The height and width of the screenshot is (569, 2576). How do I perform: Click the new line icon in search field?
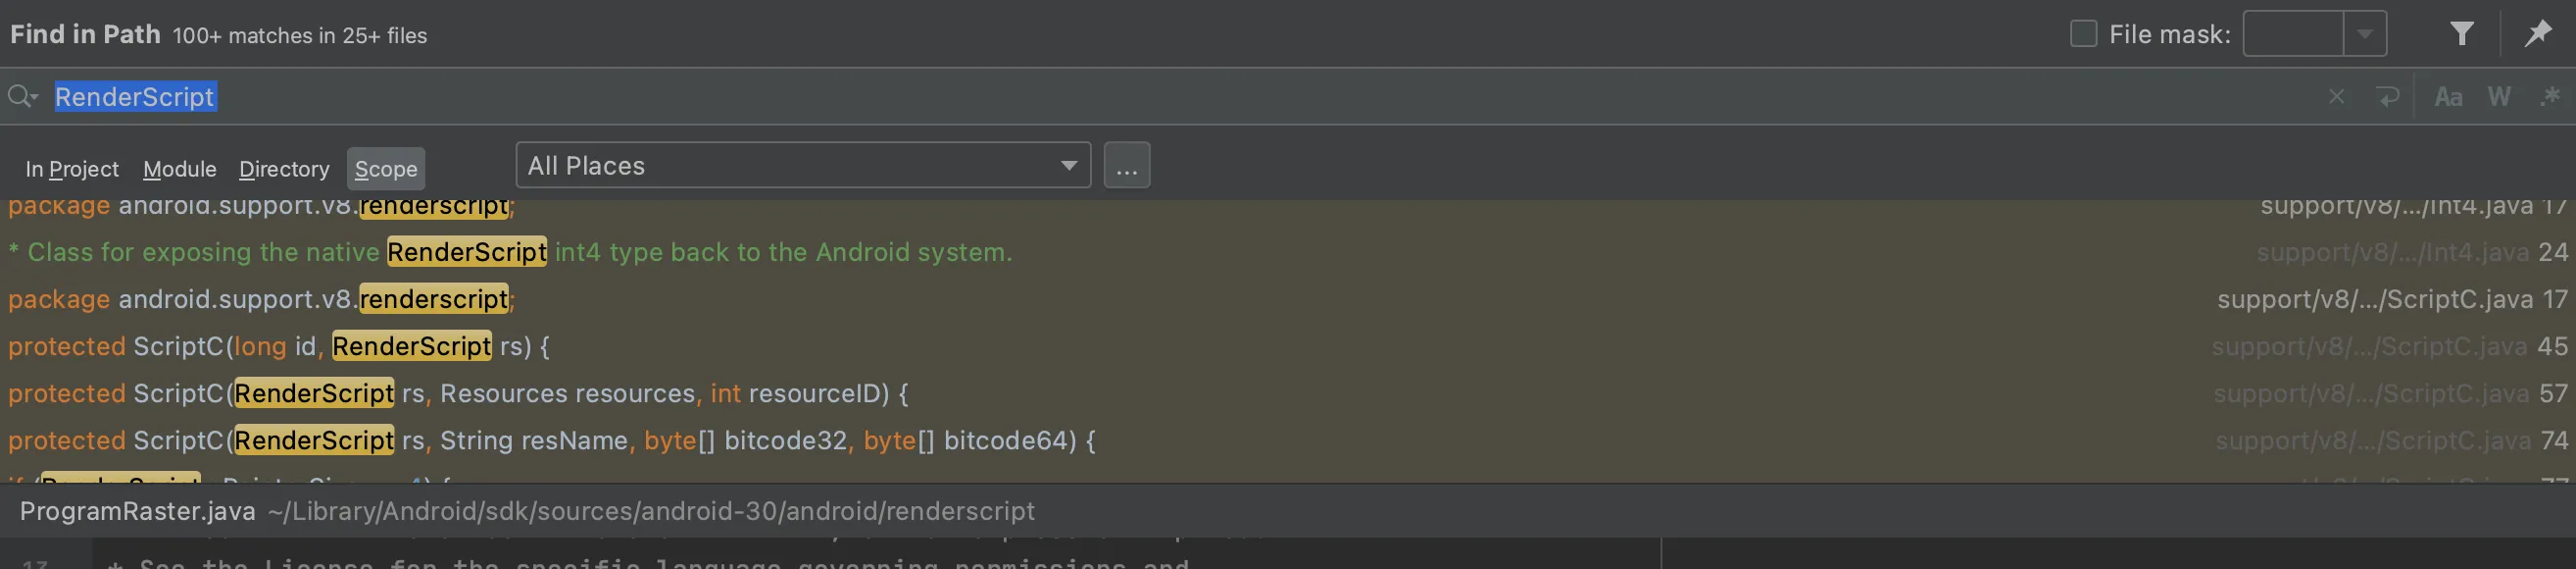point(2388,97)
